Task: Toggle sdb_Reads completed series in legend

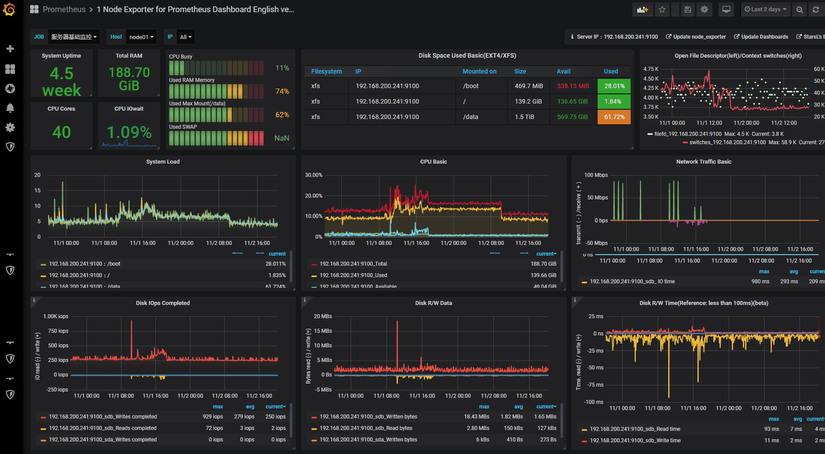Action: 102,428
